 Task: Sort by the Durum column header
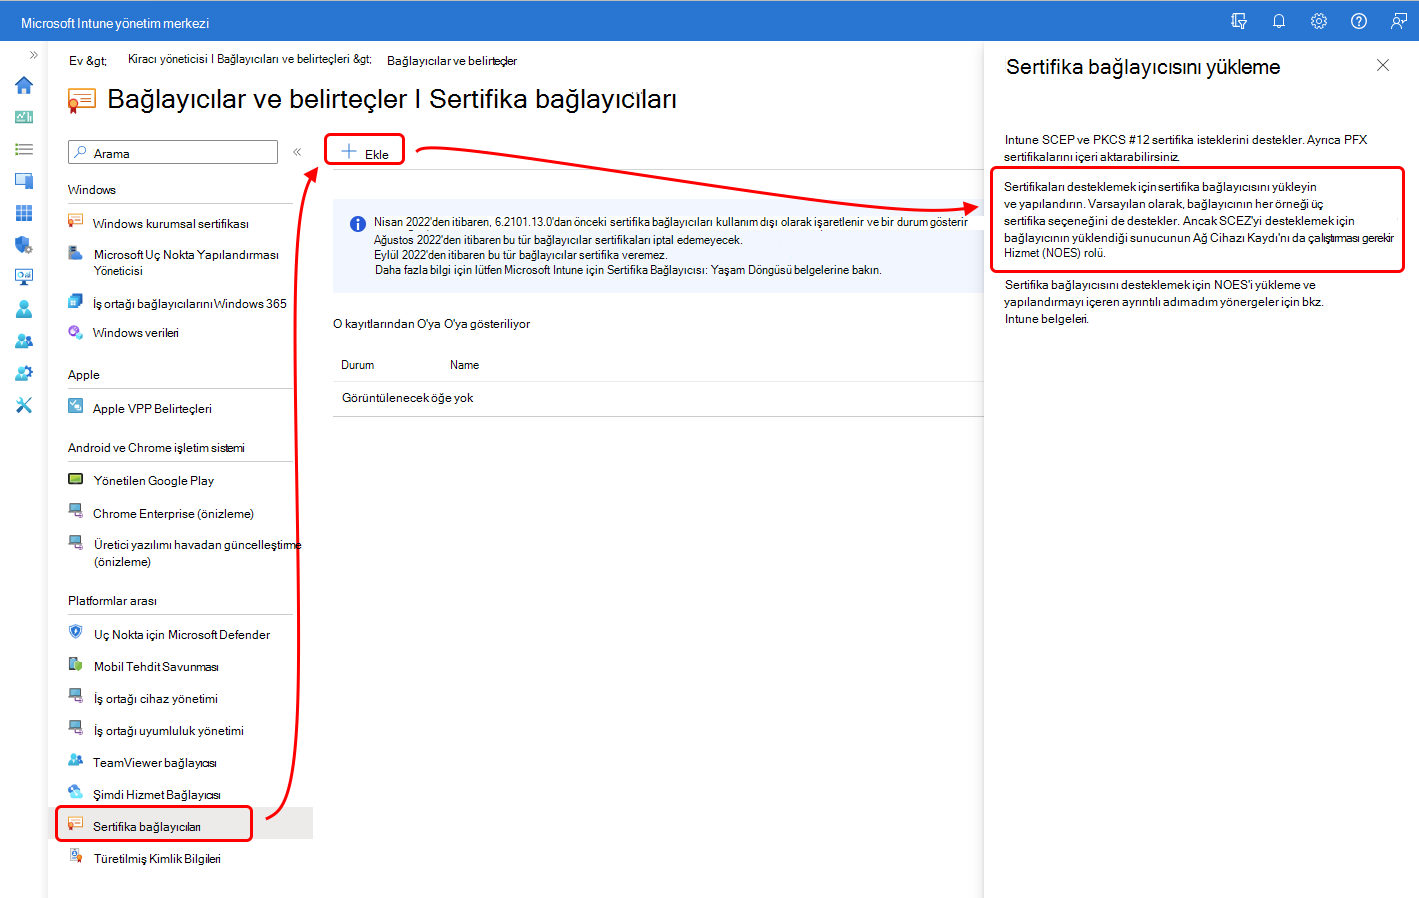coord(357,365)
